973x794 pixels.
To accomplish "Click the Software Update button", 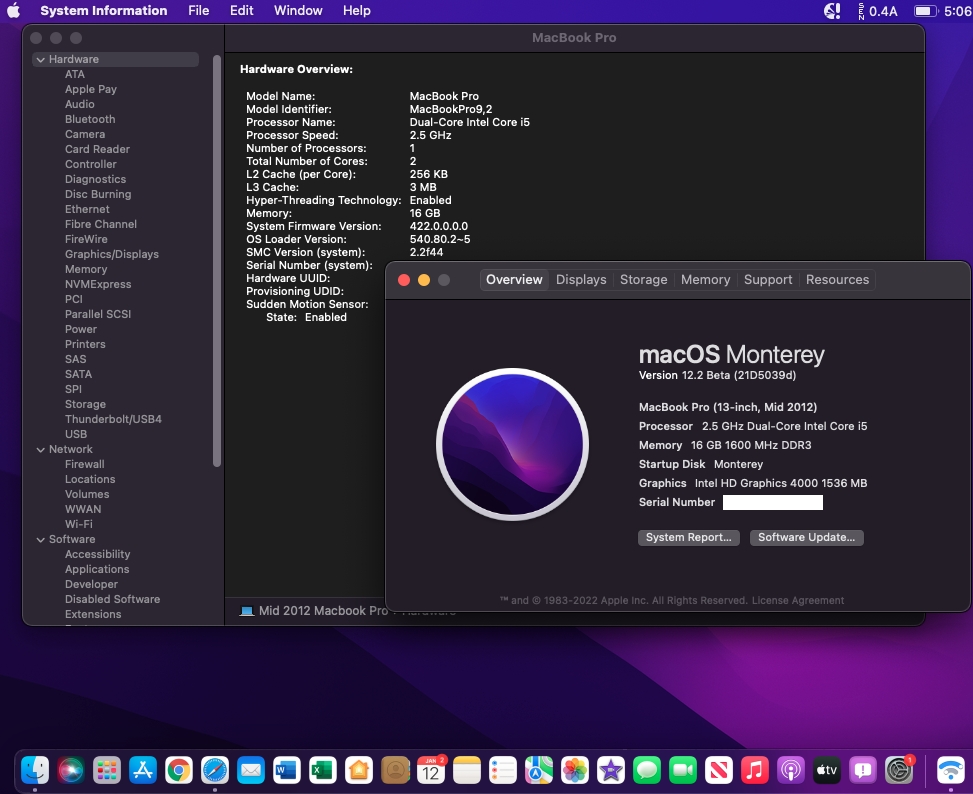I will pyautogui.click(x=806, y=538).
